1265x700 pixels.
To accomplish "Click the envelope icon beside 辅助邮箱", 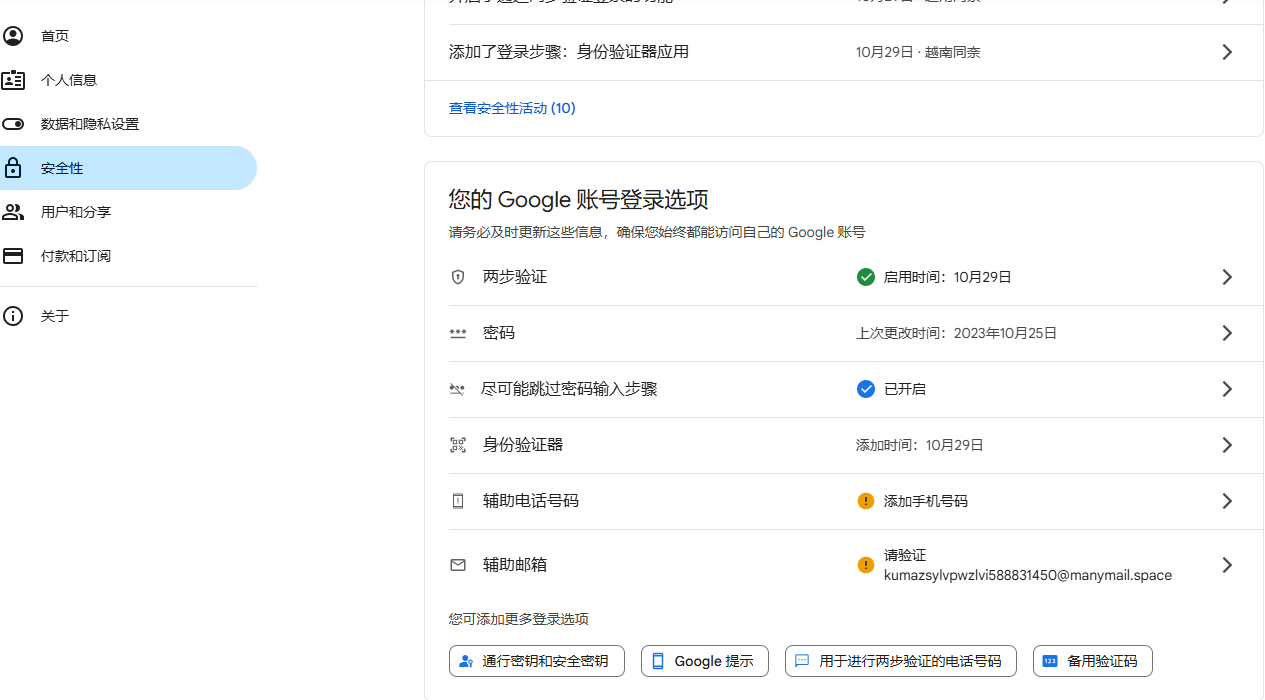I will [x=458, y=565].
